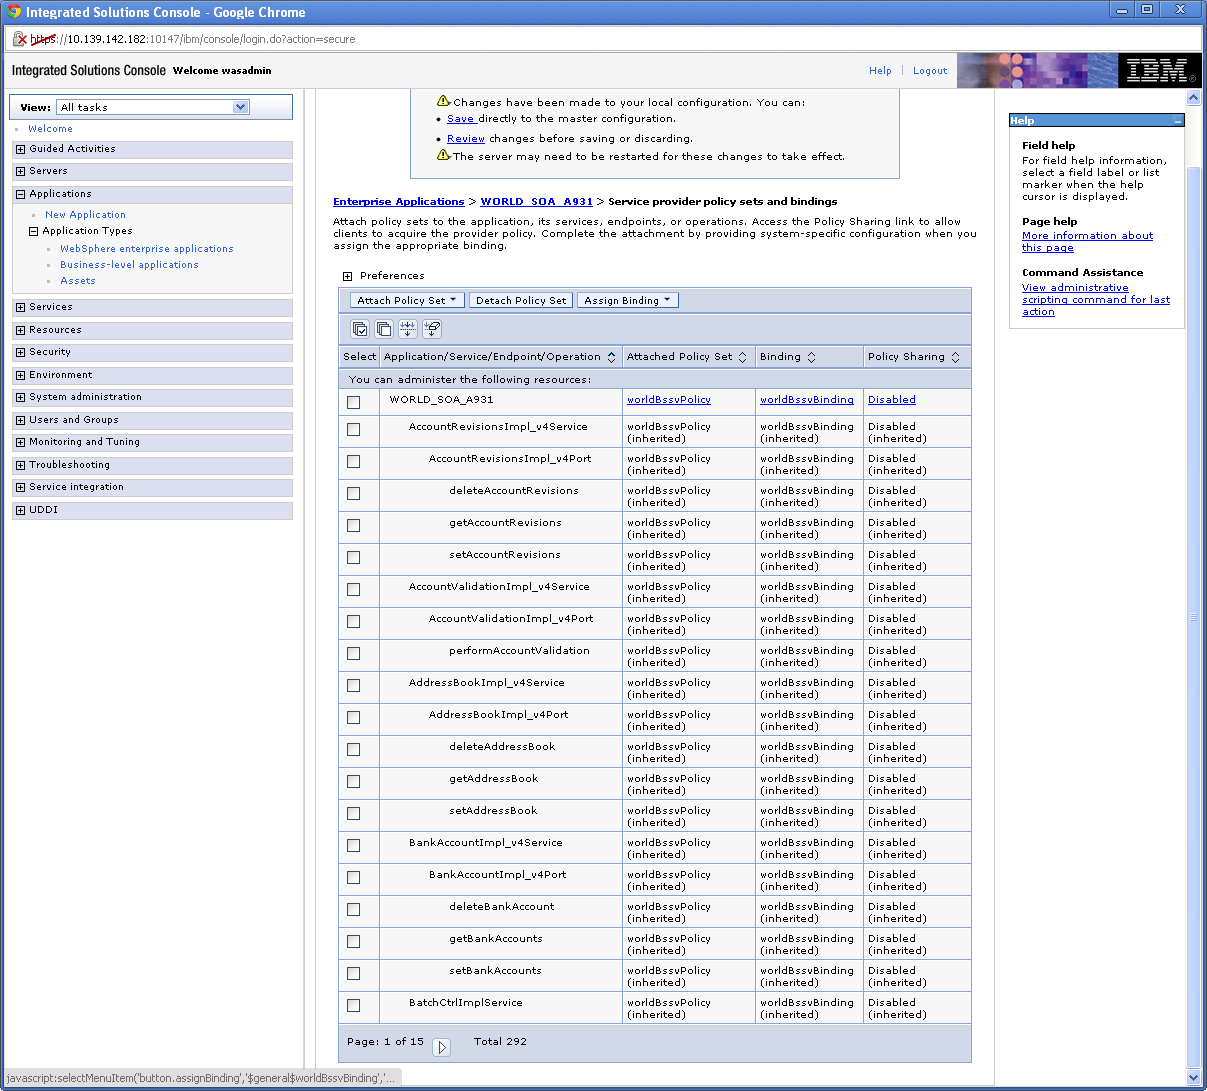Tick AccountValidationImpl_v4Service checkbox

[x=353, y=589]
